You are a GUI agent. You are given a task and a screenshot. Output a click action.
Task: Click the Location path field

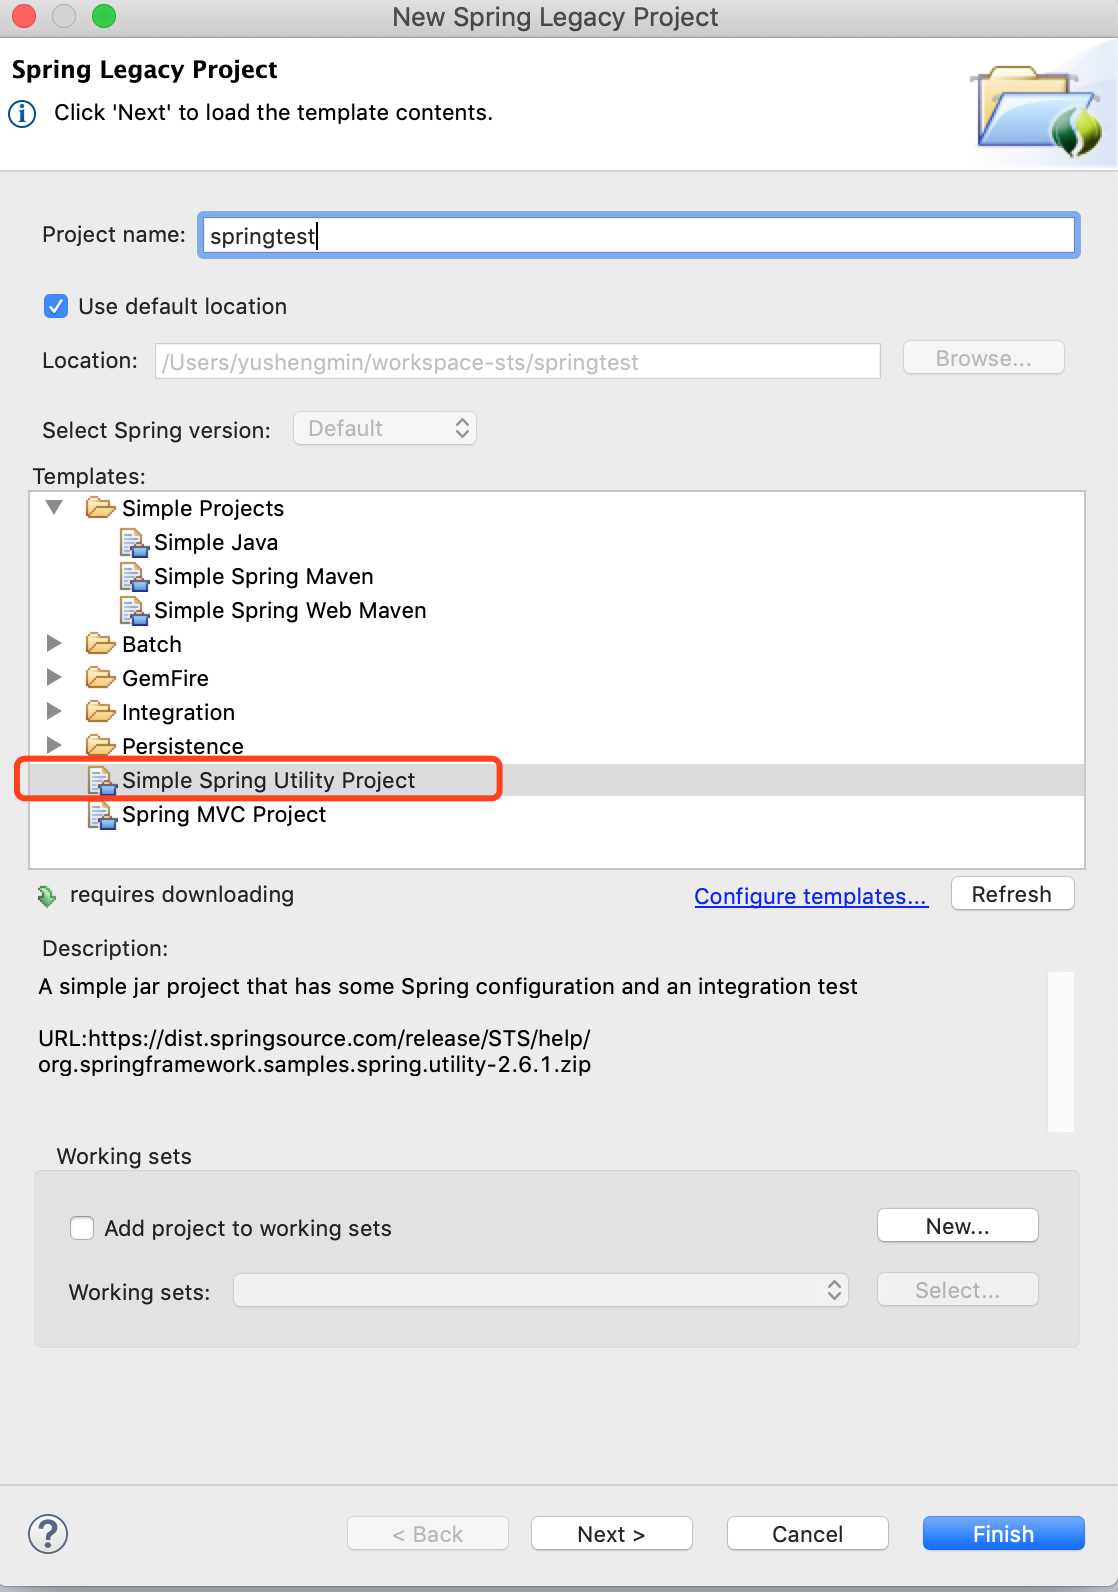(518, 361)
